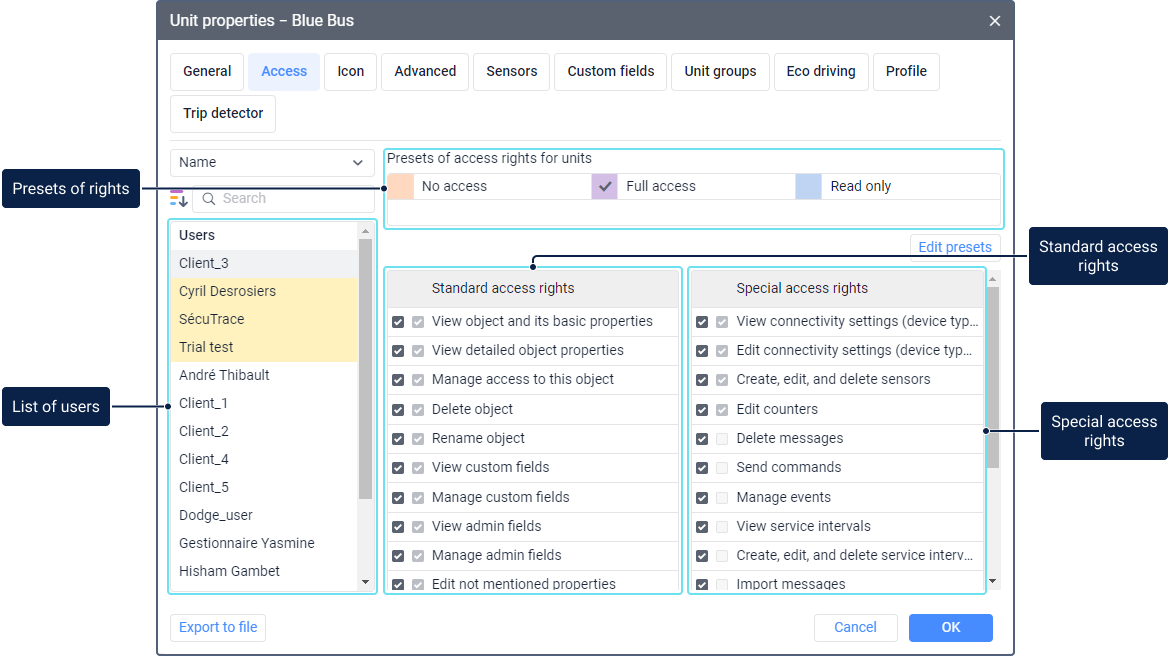Toggle Send commands special access right
Screen dimensions: 1170x656
coord(702,468)
